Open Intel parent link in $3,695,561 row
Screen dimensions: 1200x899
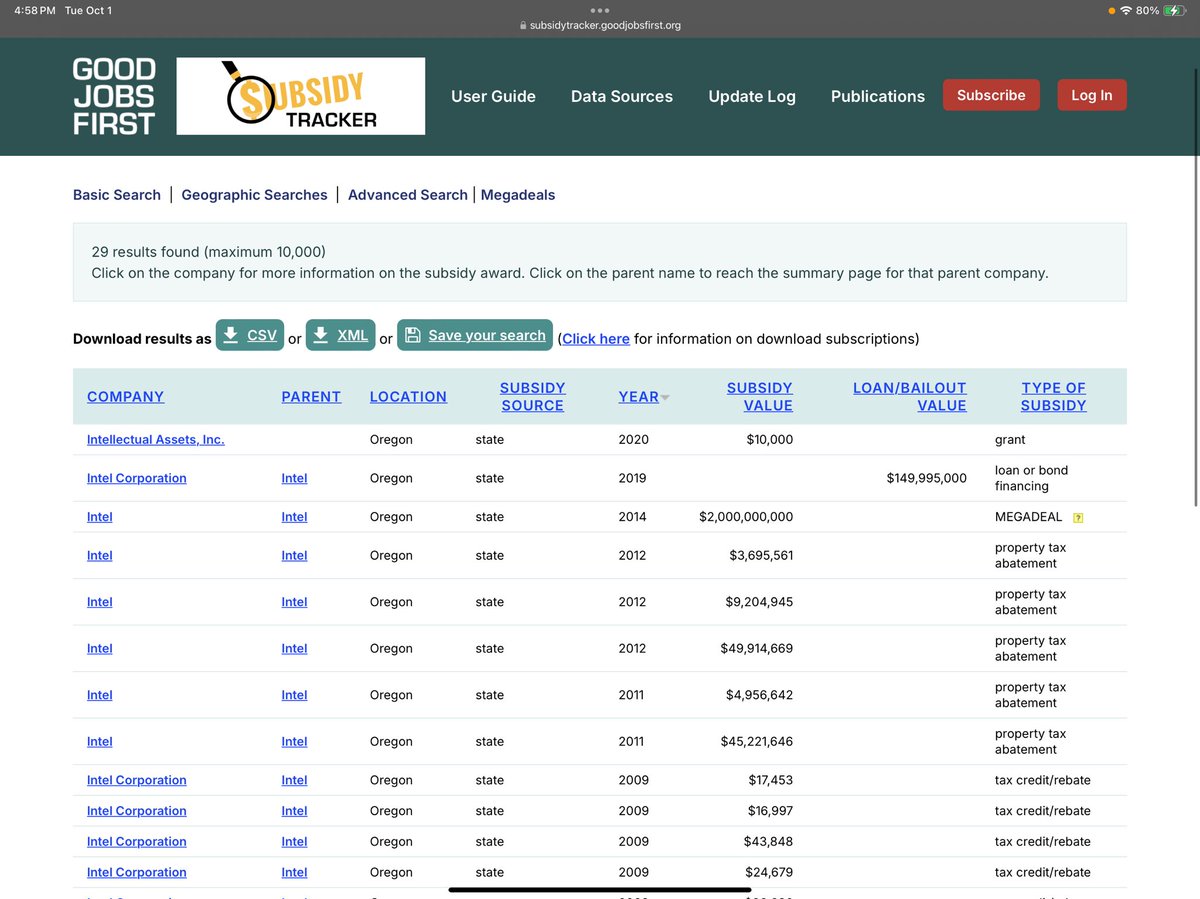tap(294, 555)
